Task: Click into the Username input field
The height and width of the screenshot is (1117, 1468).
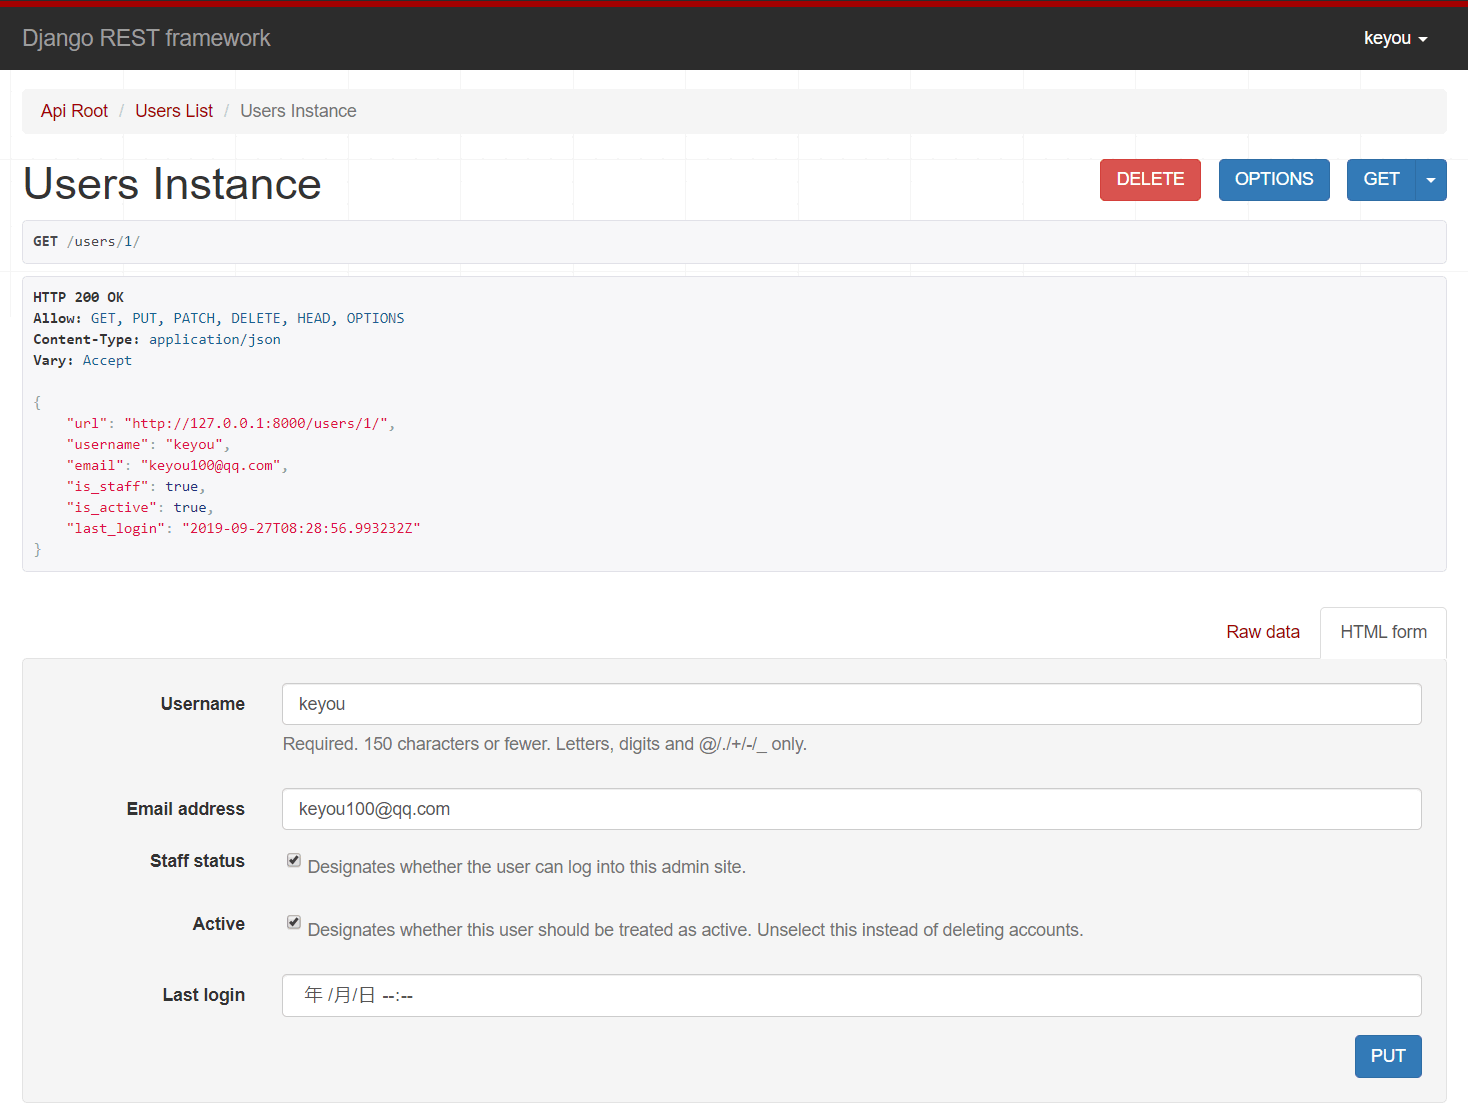Action: tap(851, 704)
